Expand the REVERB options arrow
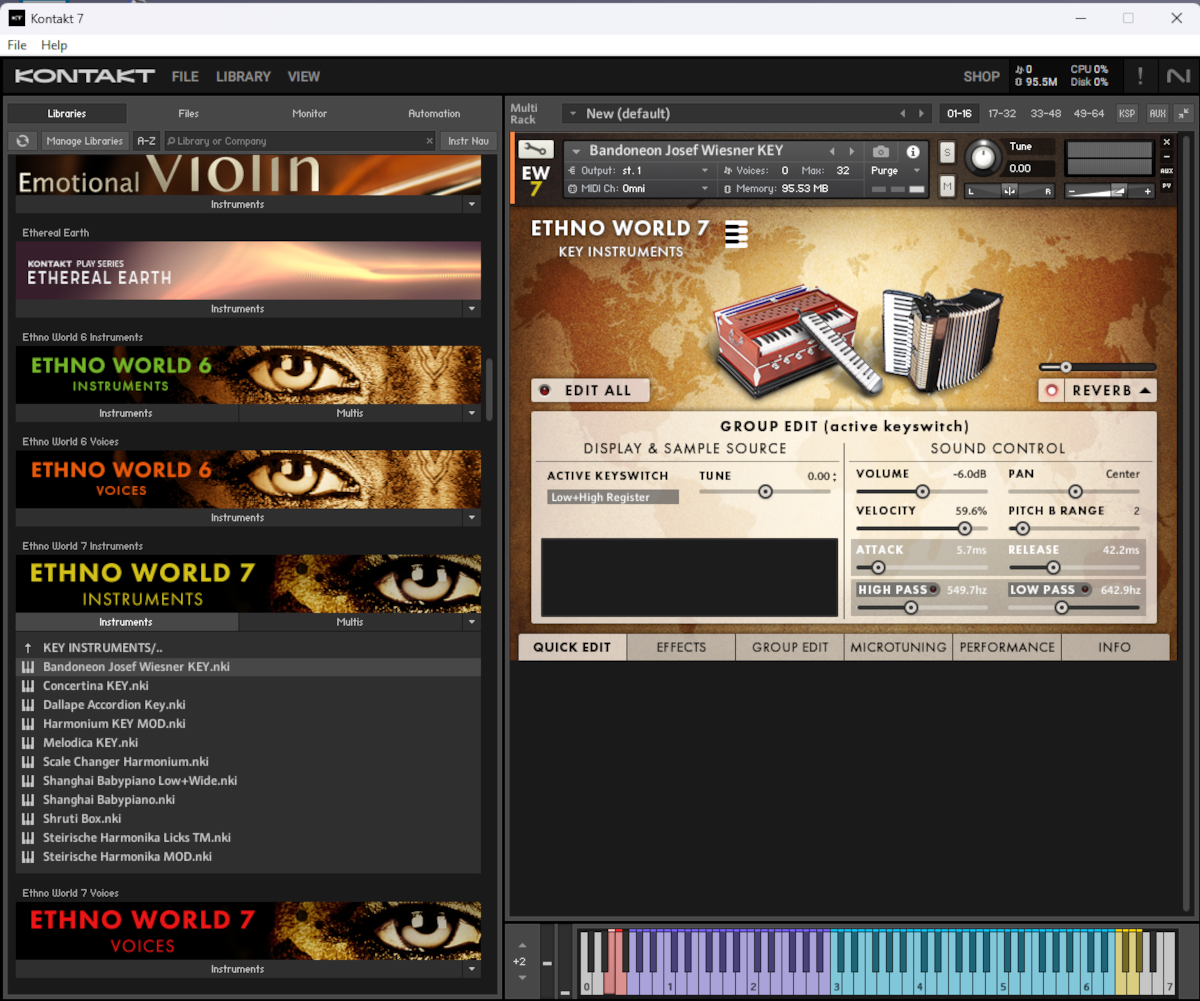 [1145, 390]
